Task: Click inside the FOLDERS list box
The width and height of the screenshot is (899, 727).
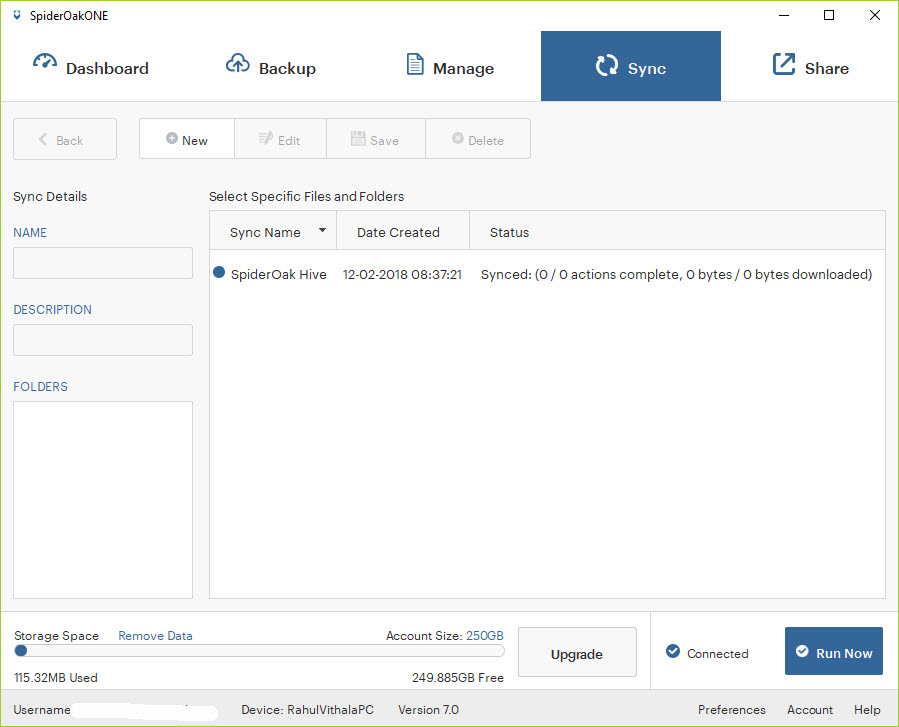Action: click(x=103, y=500)
